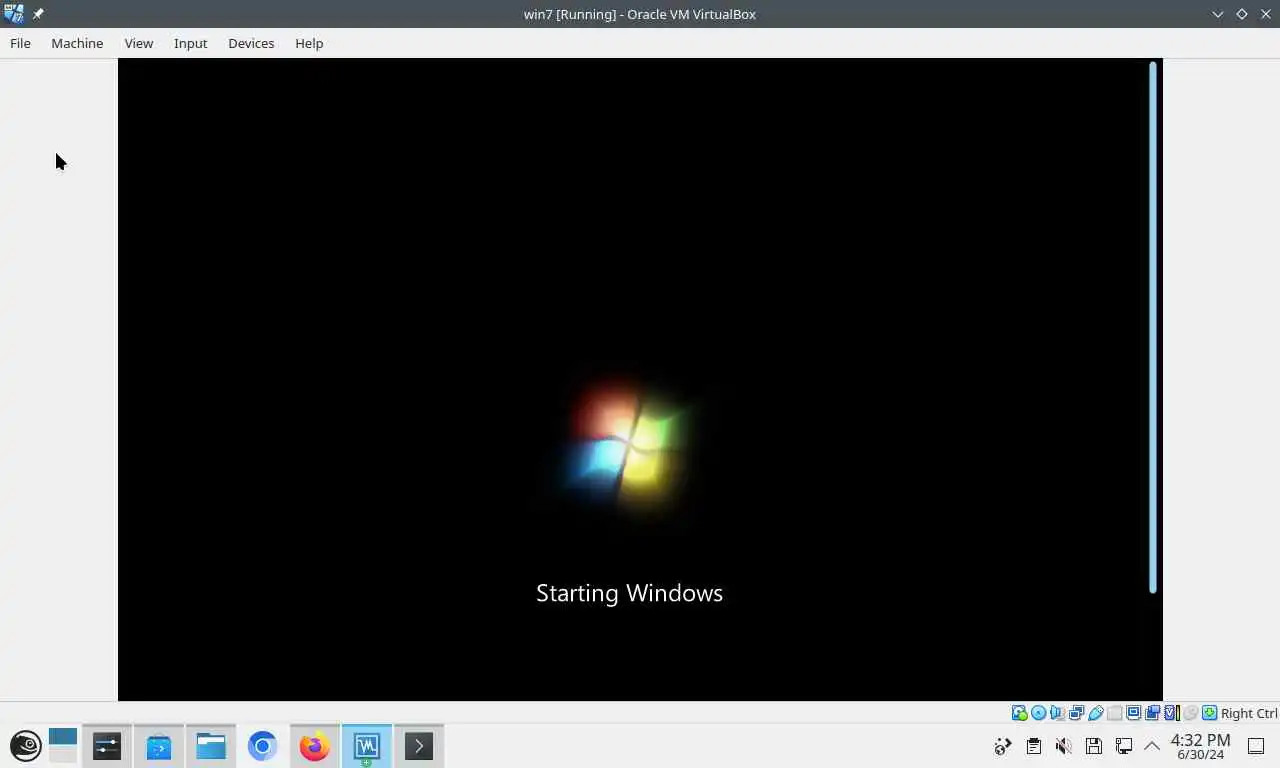The height and width of the screenshot is (768, 1280).
Task: Open the Dolphin file manager
Action: pos(211,746)
